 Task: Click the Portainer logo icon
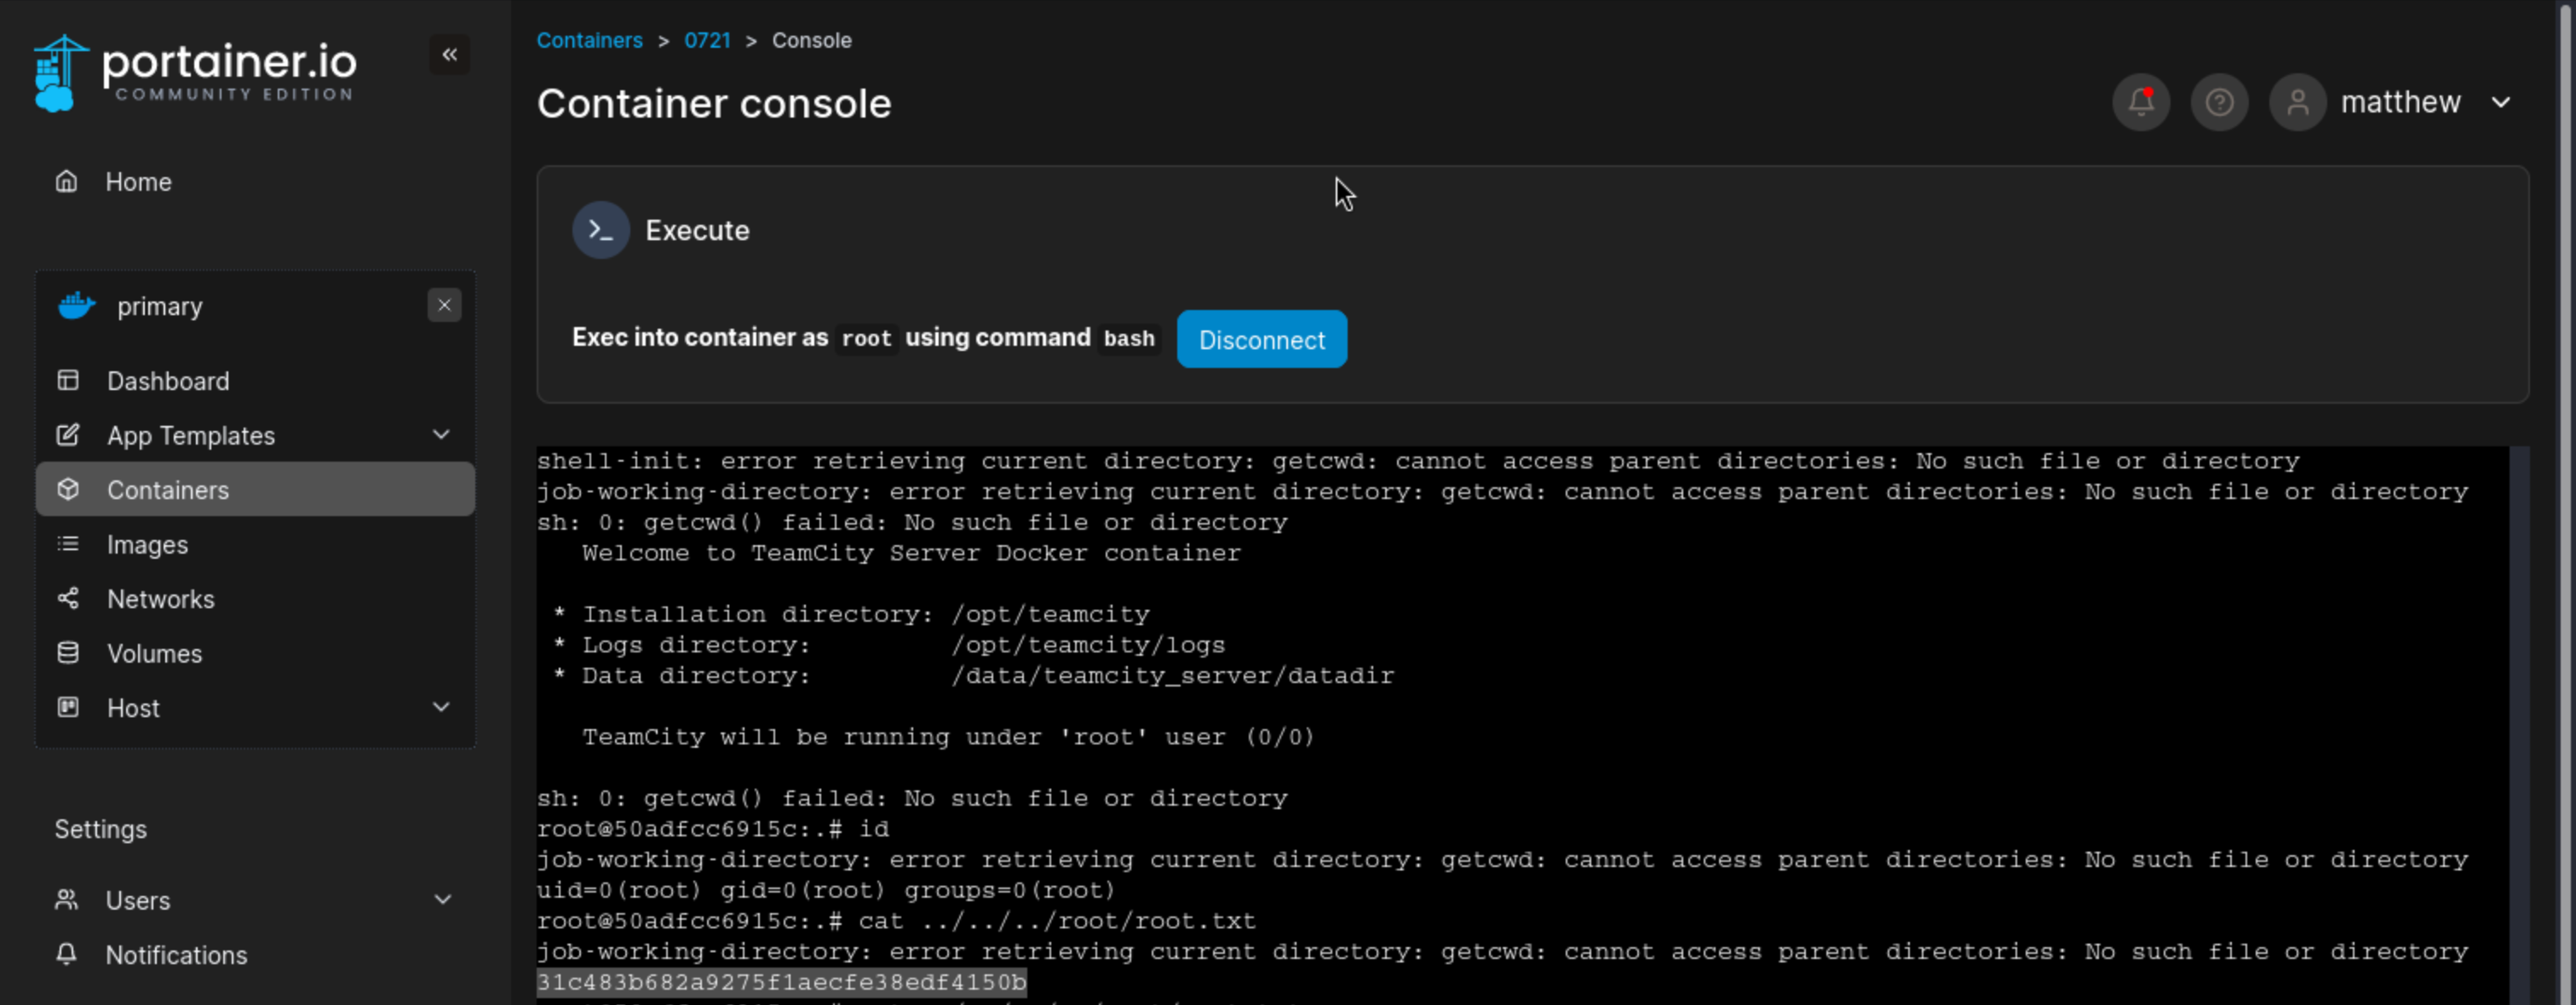tap(60, 73)
